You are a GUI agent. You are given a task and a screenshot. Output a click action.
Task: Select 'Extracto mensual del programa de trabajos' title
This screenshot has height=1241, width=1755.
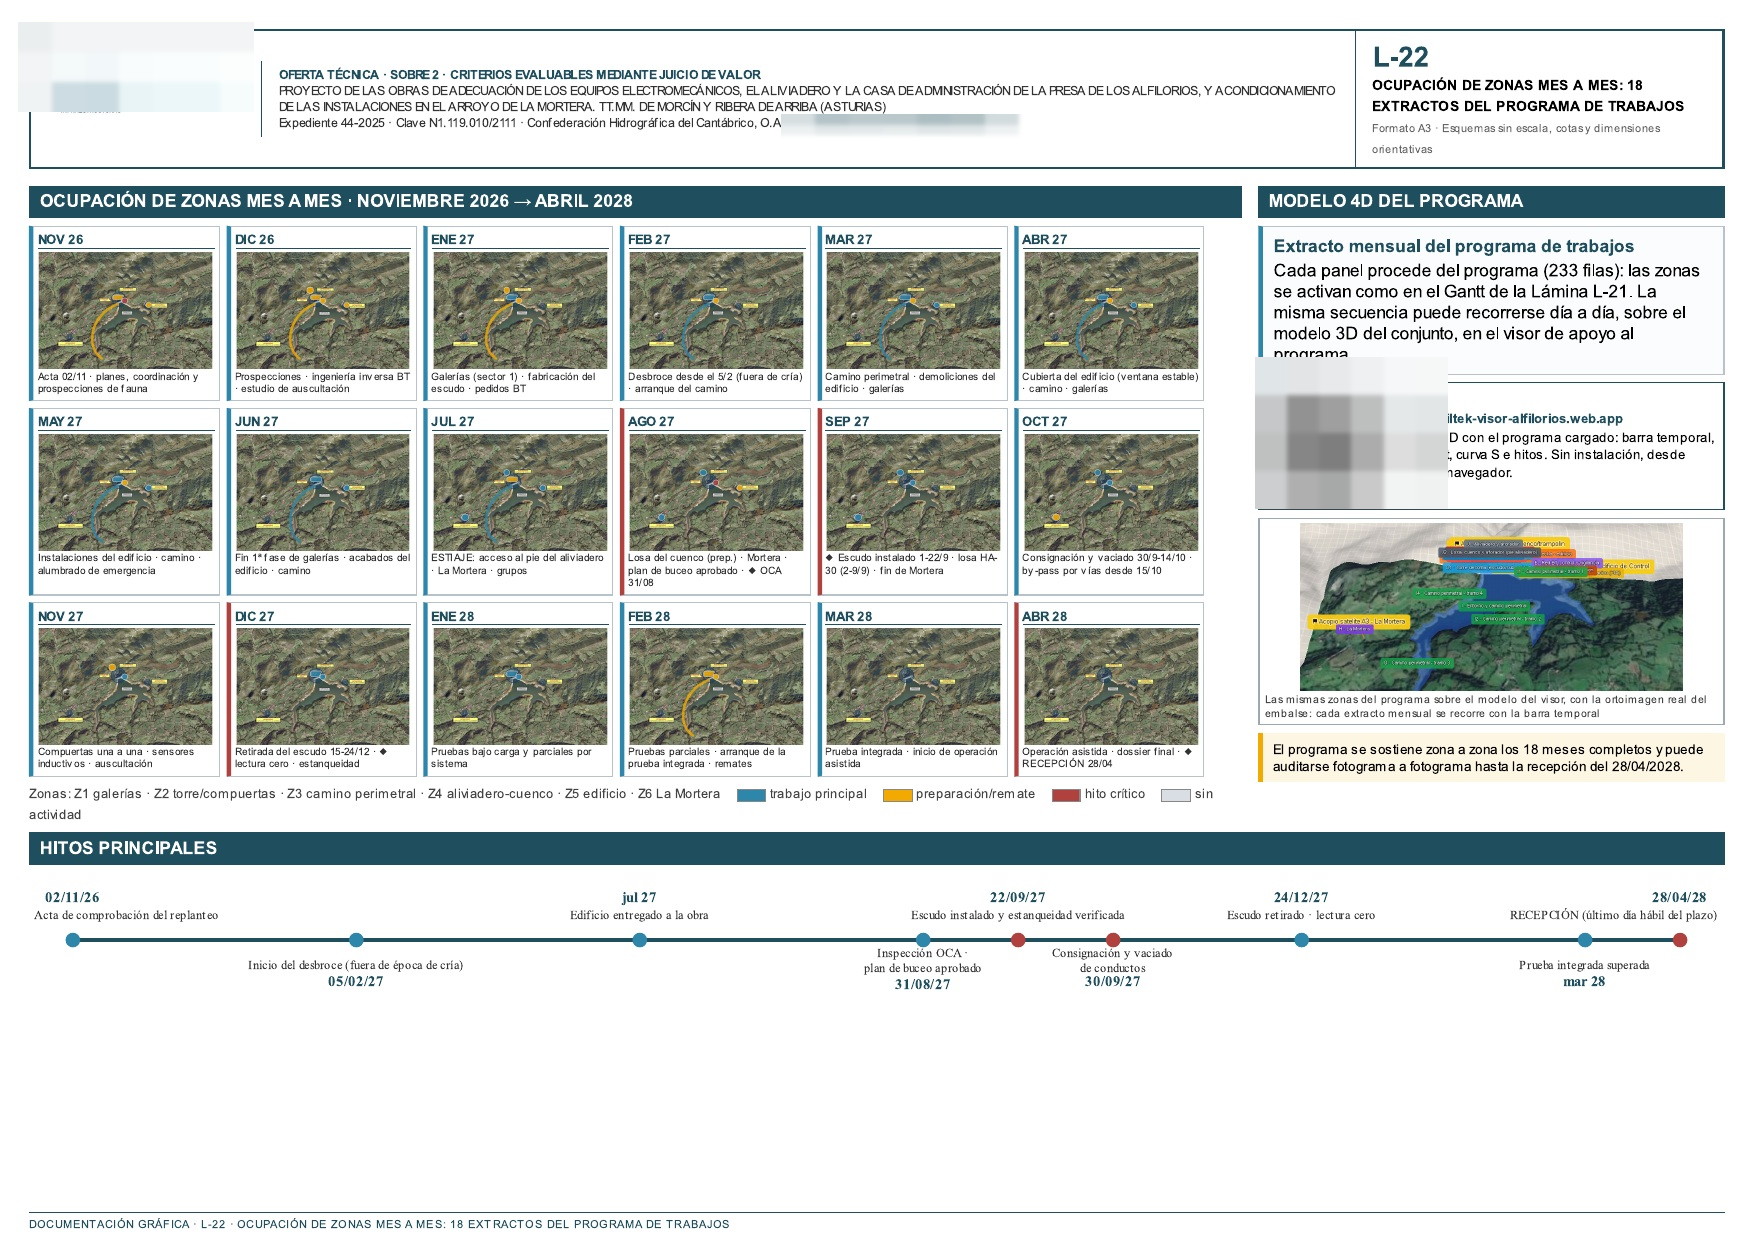(x=1454, y=246)
